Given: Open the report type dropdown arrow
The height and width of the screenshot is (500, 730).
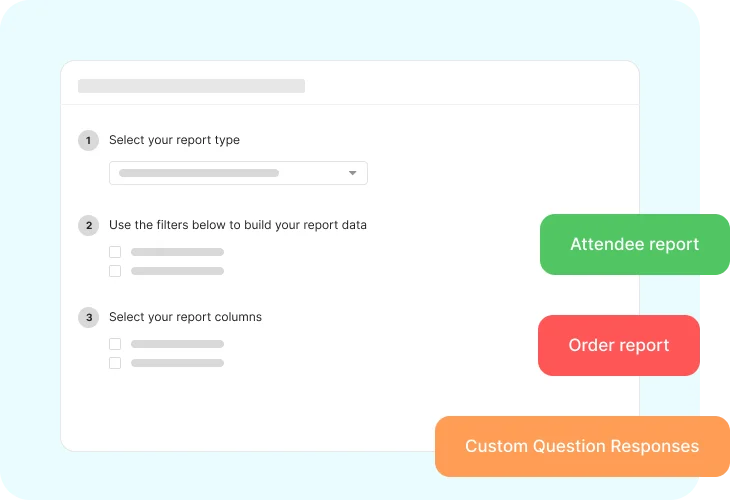Looking at the screenshot, I should (352, 173).
